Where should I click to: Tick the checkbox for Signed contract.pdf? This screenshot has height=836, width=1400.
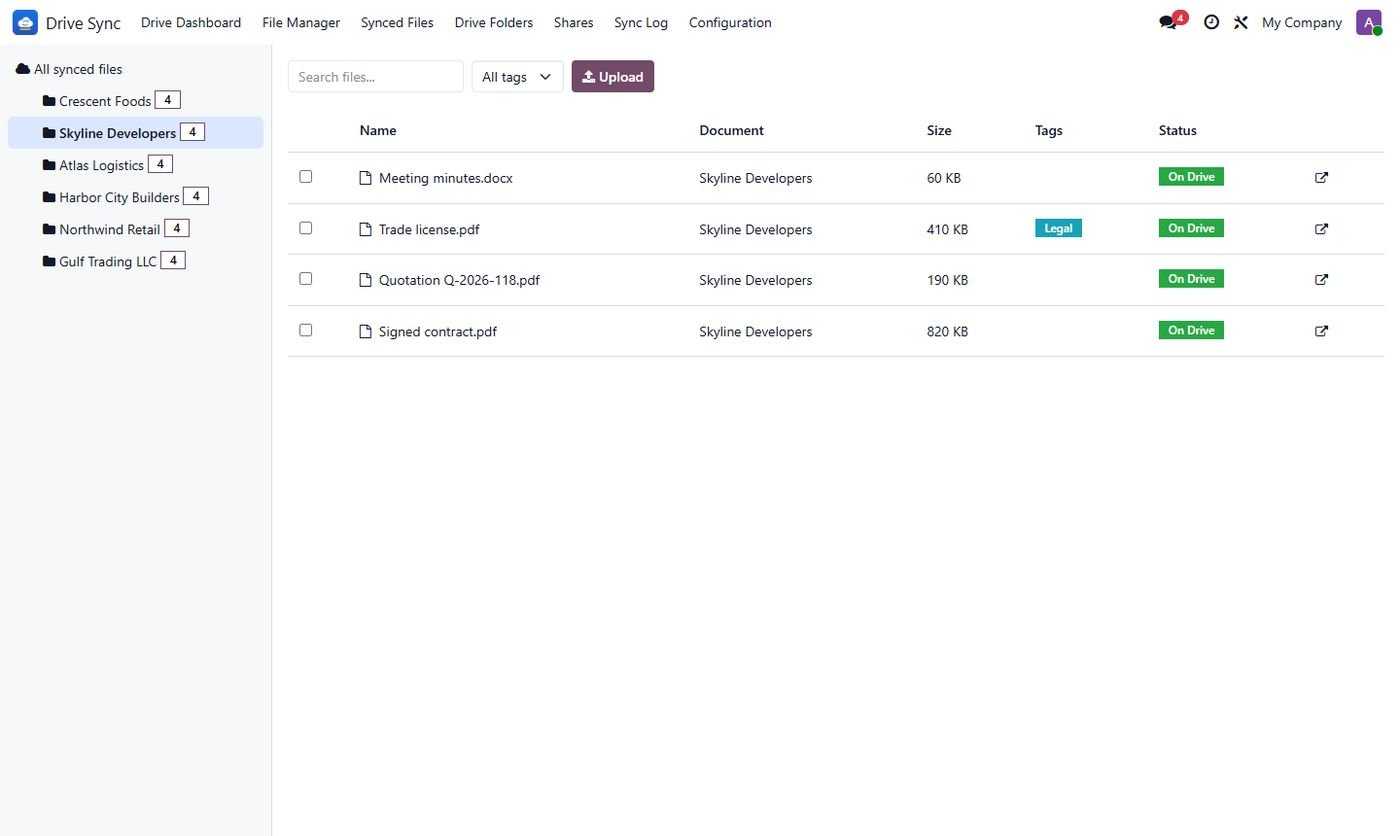(x=306, y=330)
